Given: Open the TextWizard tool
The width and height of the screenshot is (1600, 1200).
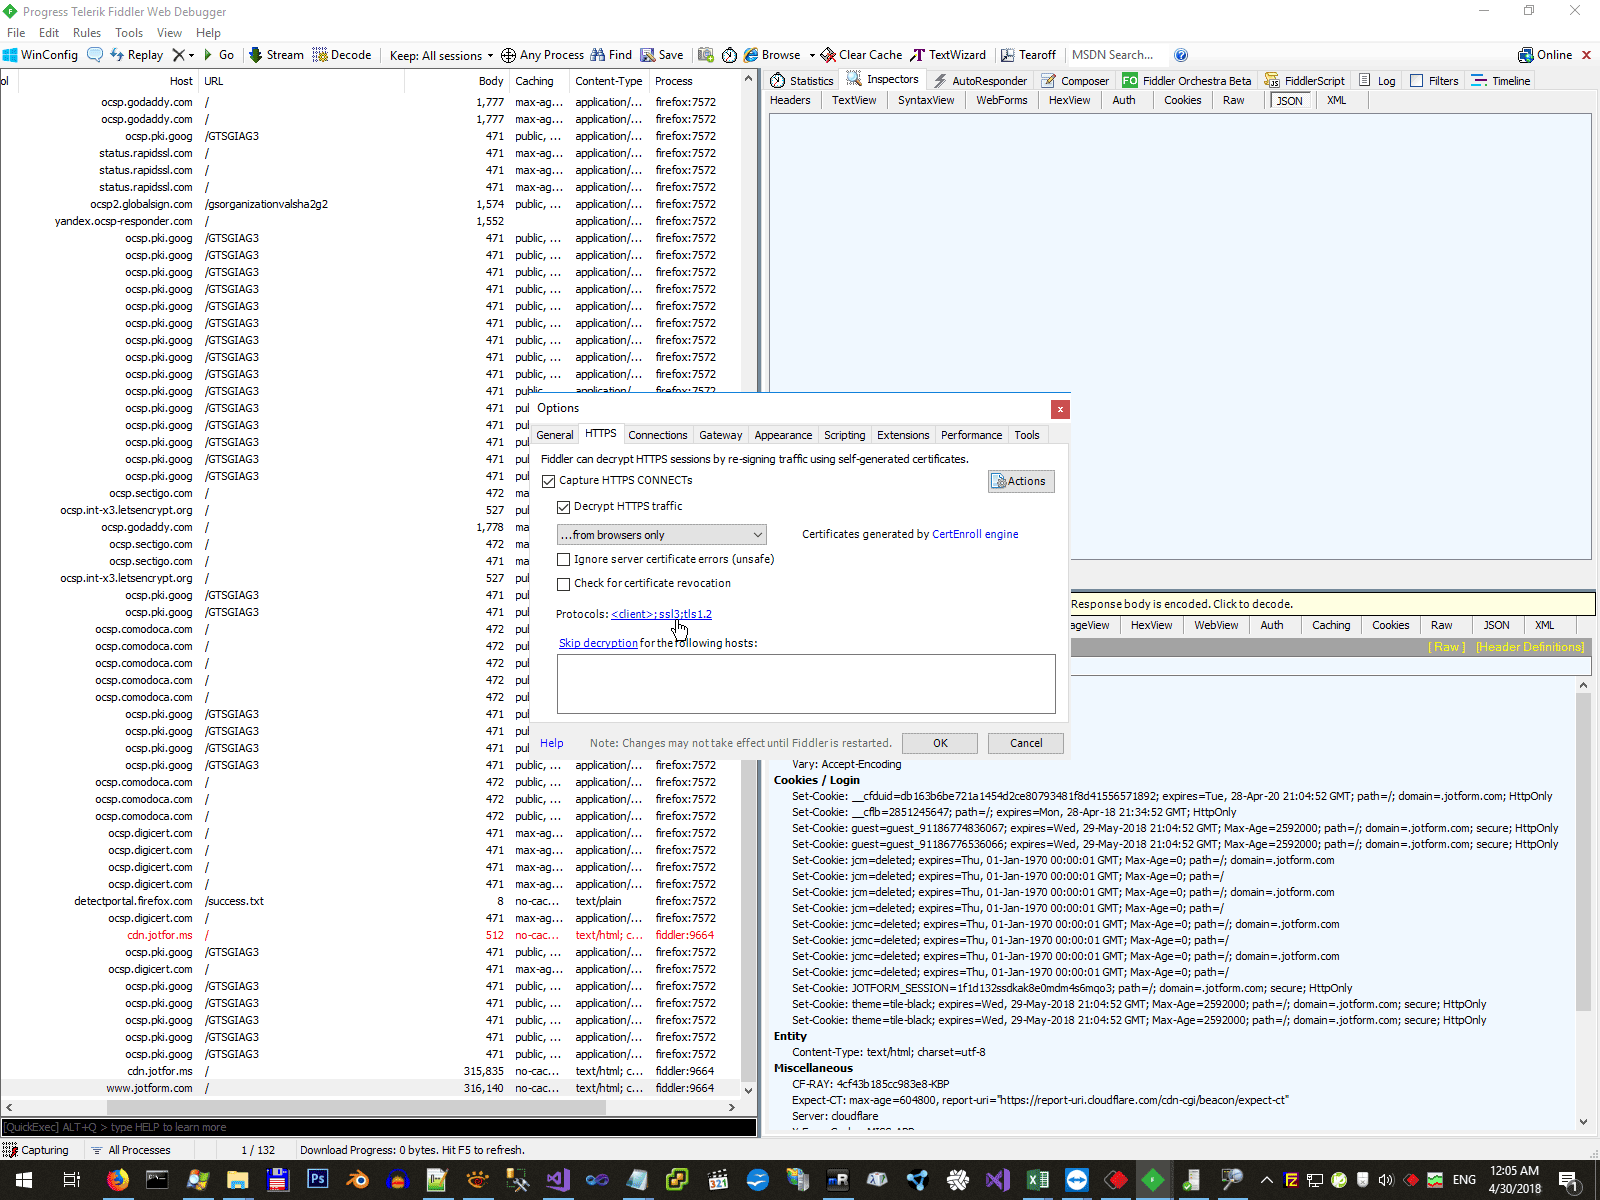Looking at the screenshot, I should (948, 55).
